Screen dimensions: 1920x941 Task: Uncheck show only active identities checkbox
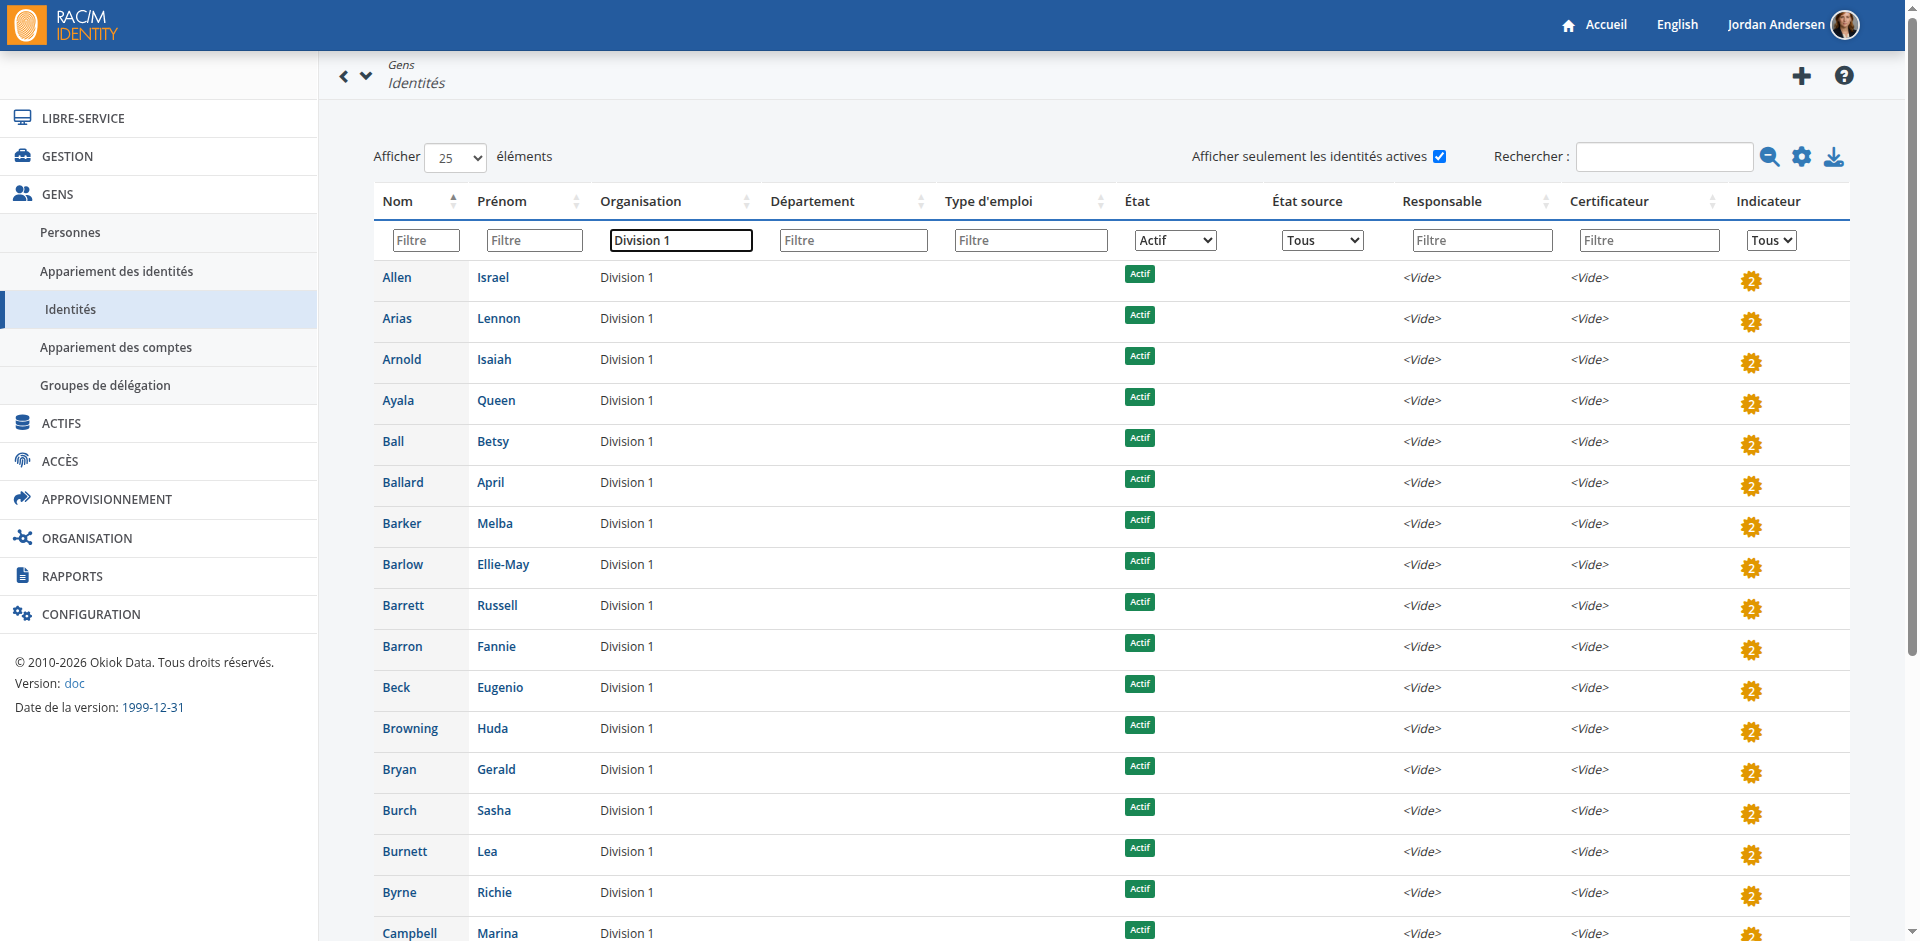point(1440,157)
